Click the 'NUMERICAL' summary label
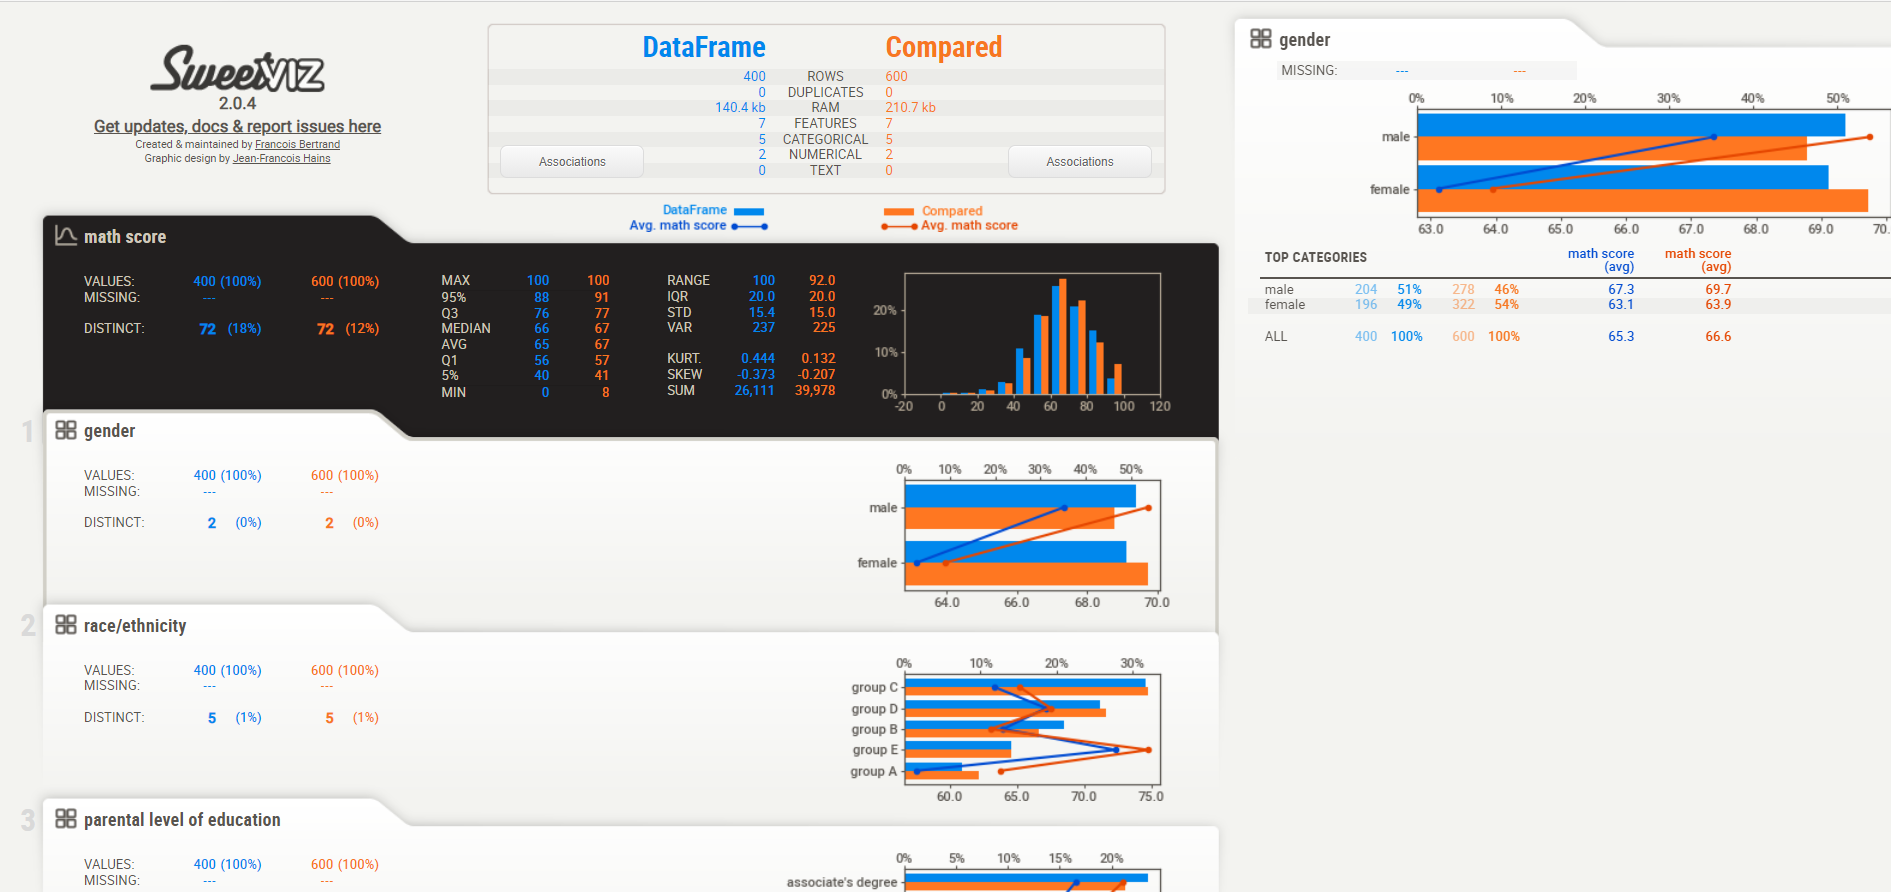Viewport: 1891px width, 892px height. click(825, 154)
